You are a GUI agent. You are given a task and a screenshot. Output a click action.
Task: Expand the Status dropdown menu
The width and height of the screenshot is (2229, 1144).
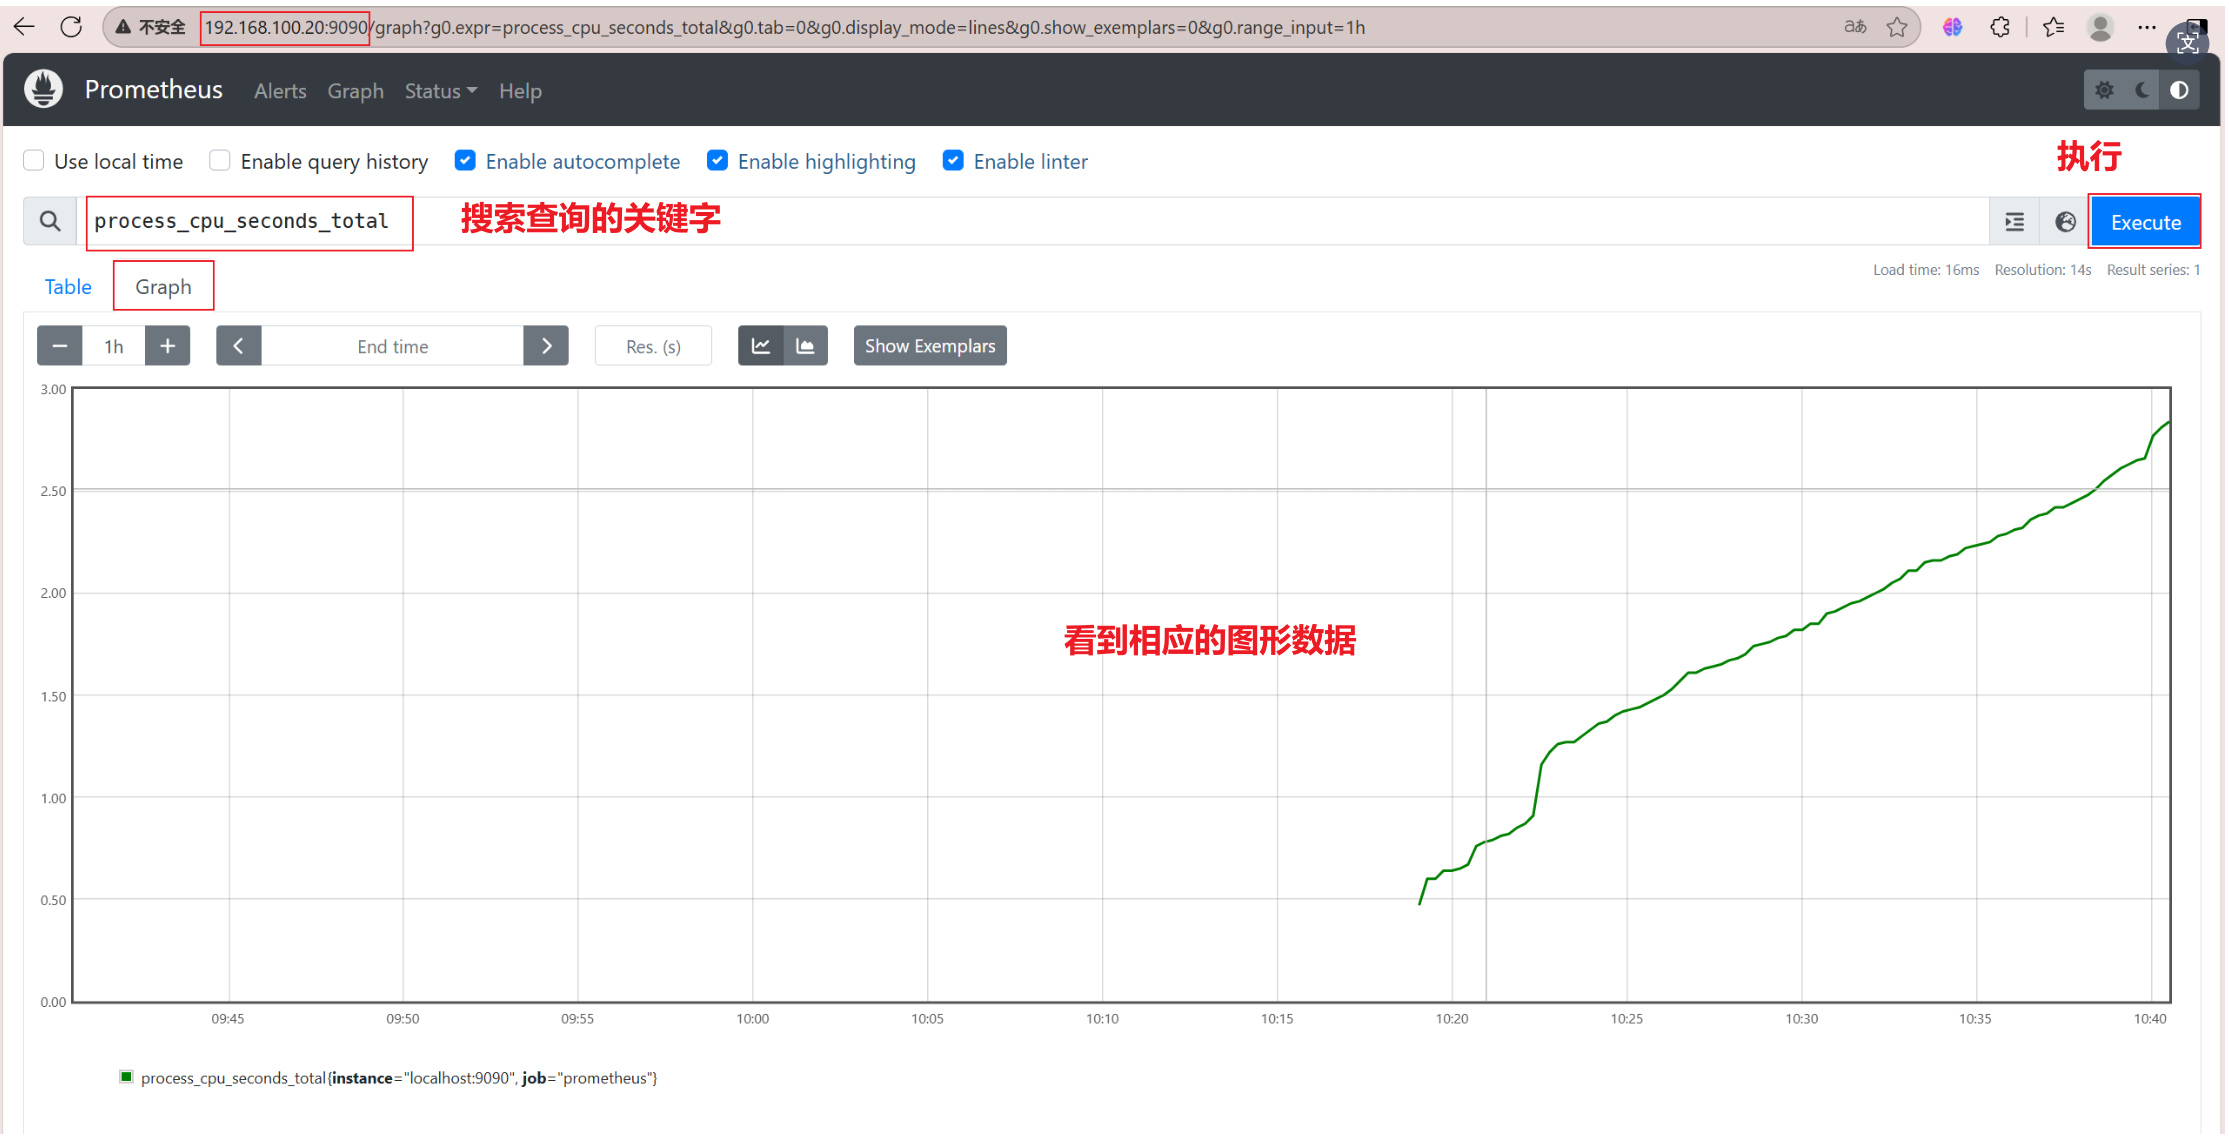tap(440, 91)
